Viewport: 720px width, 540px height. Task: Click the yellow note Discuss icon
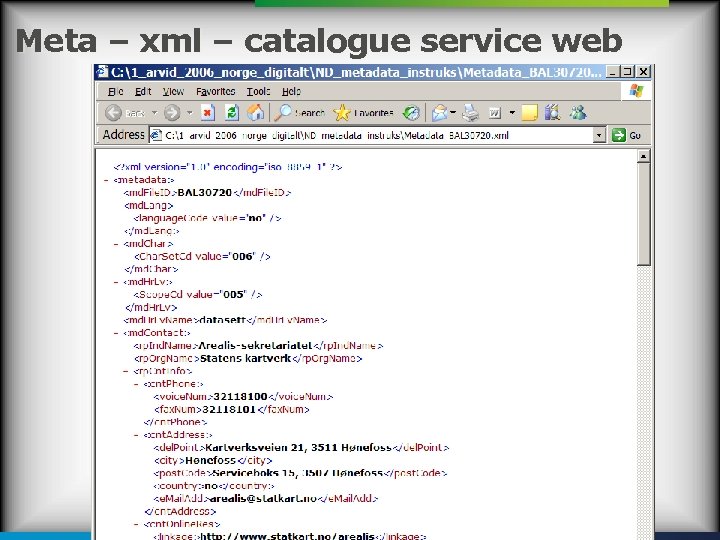coord(529,112)
